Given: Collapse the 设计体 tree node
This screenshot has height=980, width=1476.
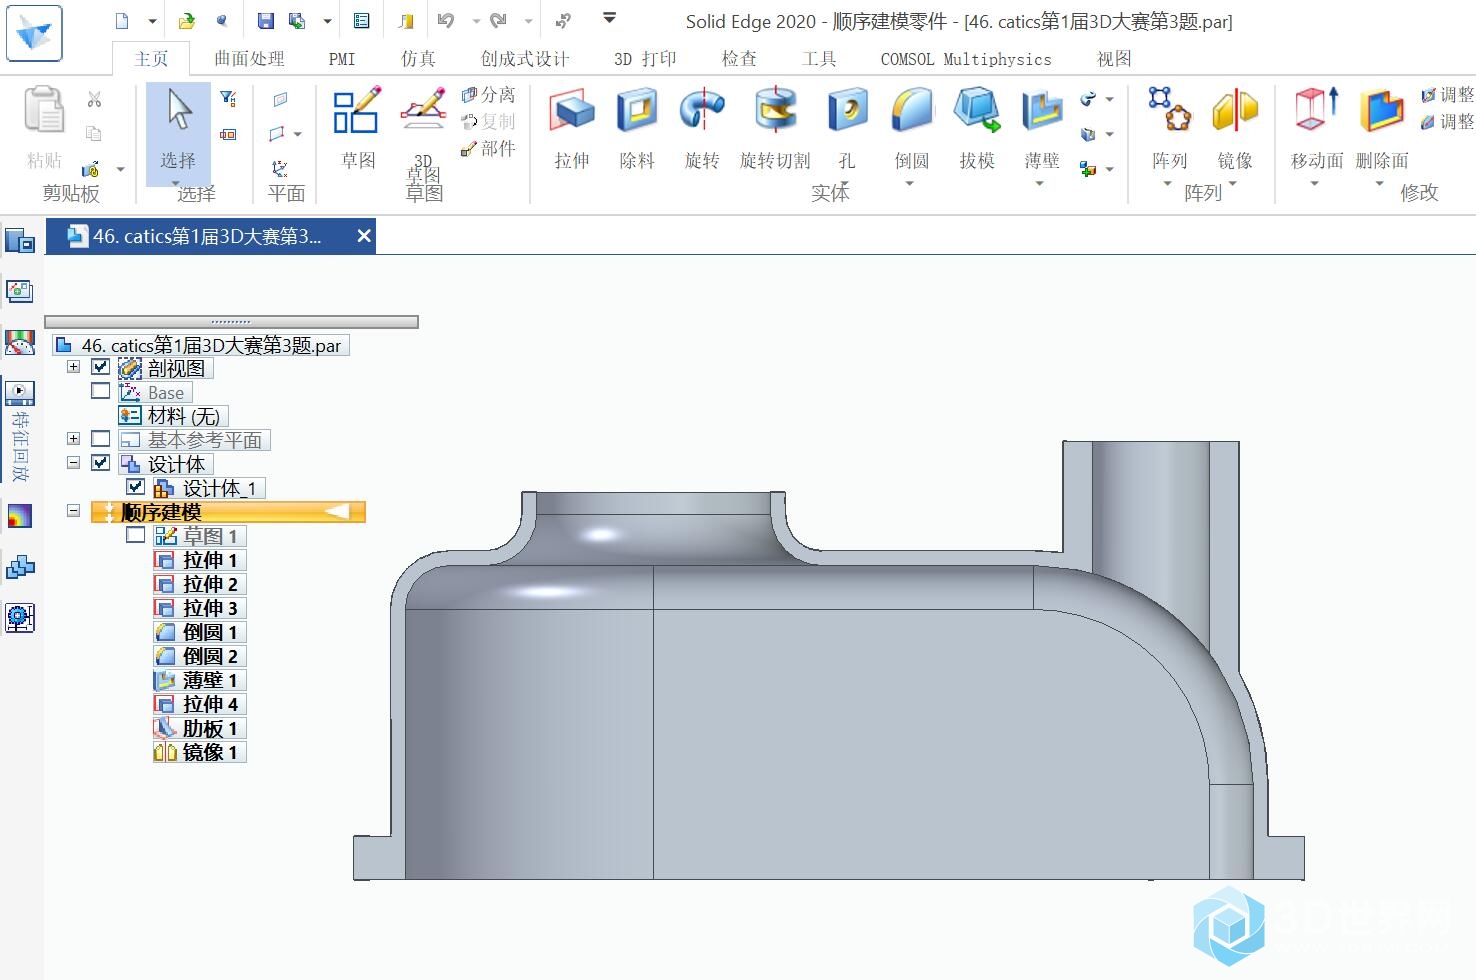Looking at the screenshot, I should coord(73,463).
